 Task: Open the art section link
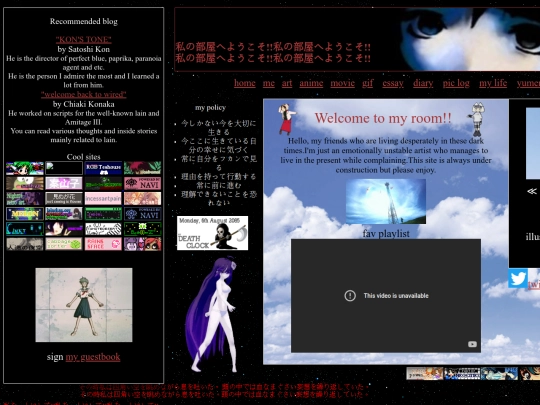[287, 83]
